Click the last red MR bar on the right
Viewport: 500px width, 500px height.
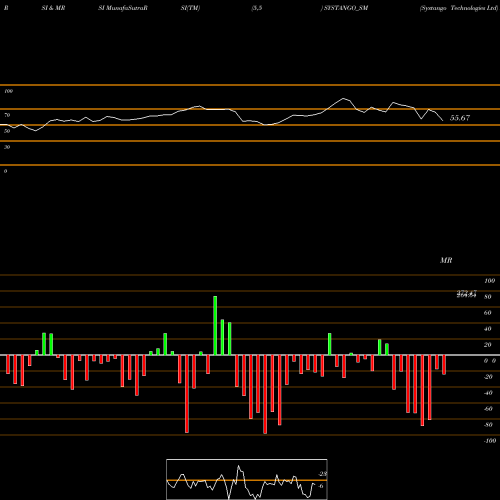pyautogui.click(x=444, y=365)
